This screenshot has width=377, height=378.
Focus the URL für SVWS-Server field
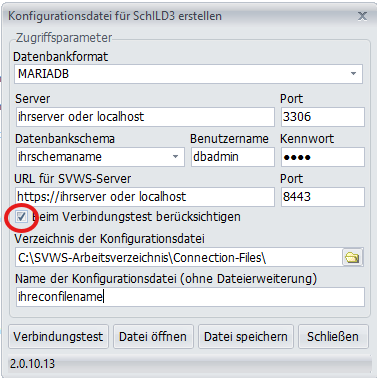(x=145, y=197)
